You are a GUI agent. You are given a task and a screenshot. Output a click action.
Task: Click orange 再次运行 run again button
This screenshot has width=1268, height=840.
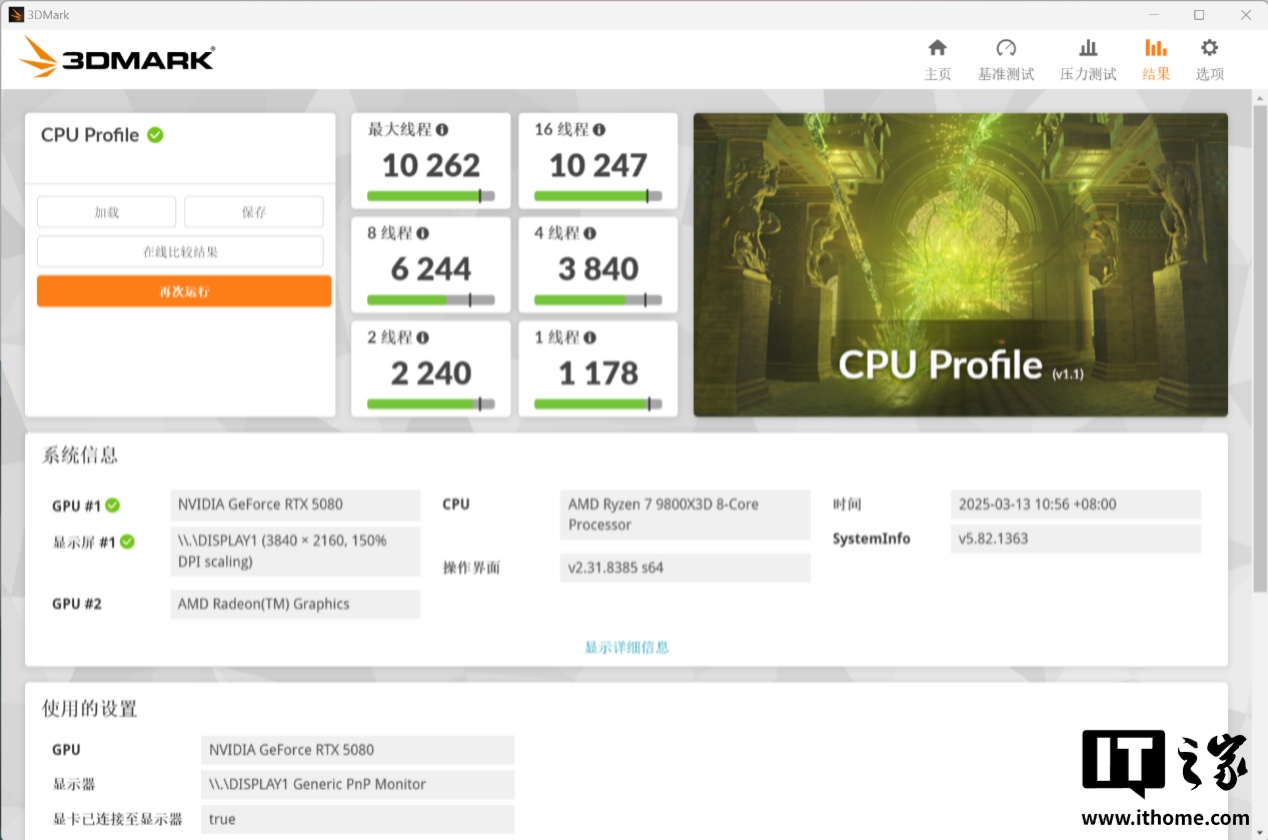pos(184,292)
